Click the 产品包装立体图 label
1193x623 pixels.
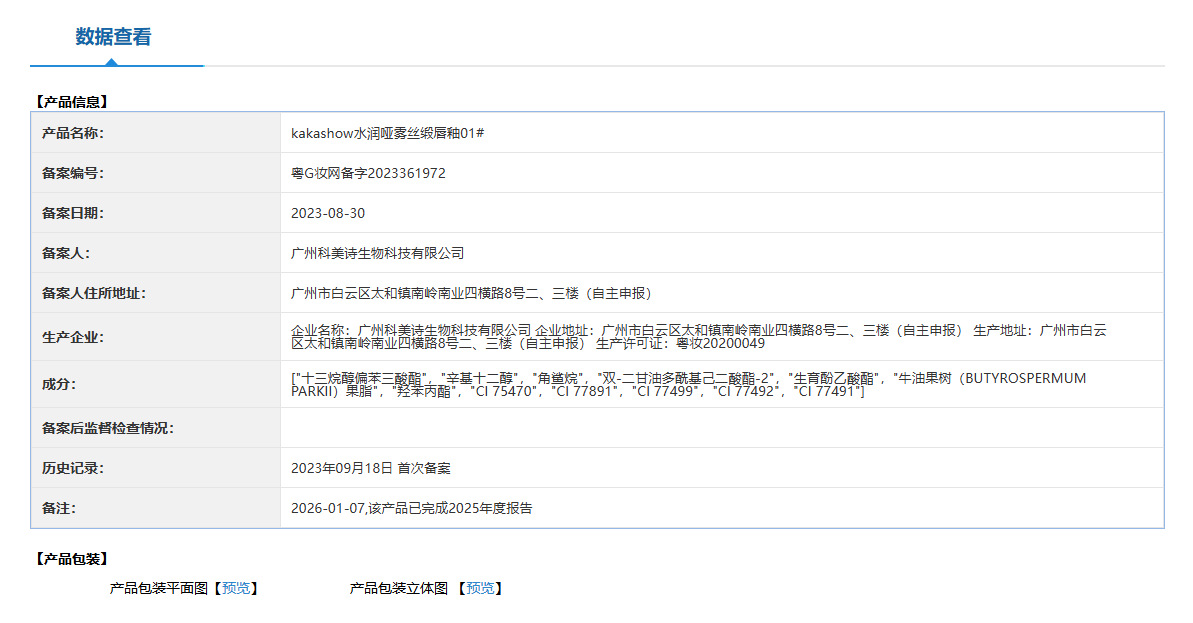pos(399,588)
